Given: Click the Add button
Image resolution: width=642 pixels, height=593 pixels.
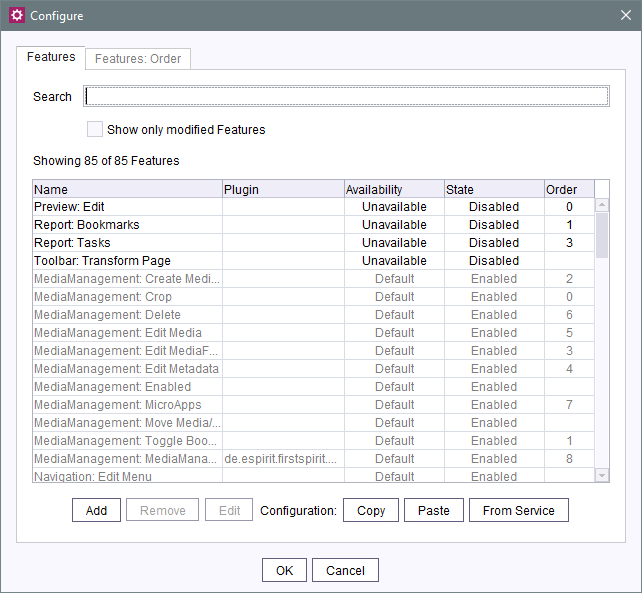Looking at the screenshot, I should pos(96,510).
